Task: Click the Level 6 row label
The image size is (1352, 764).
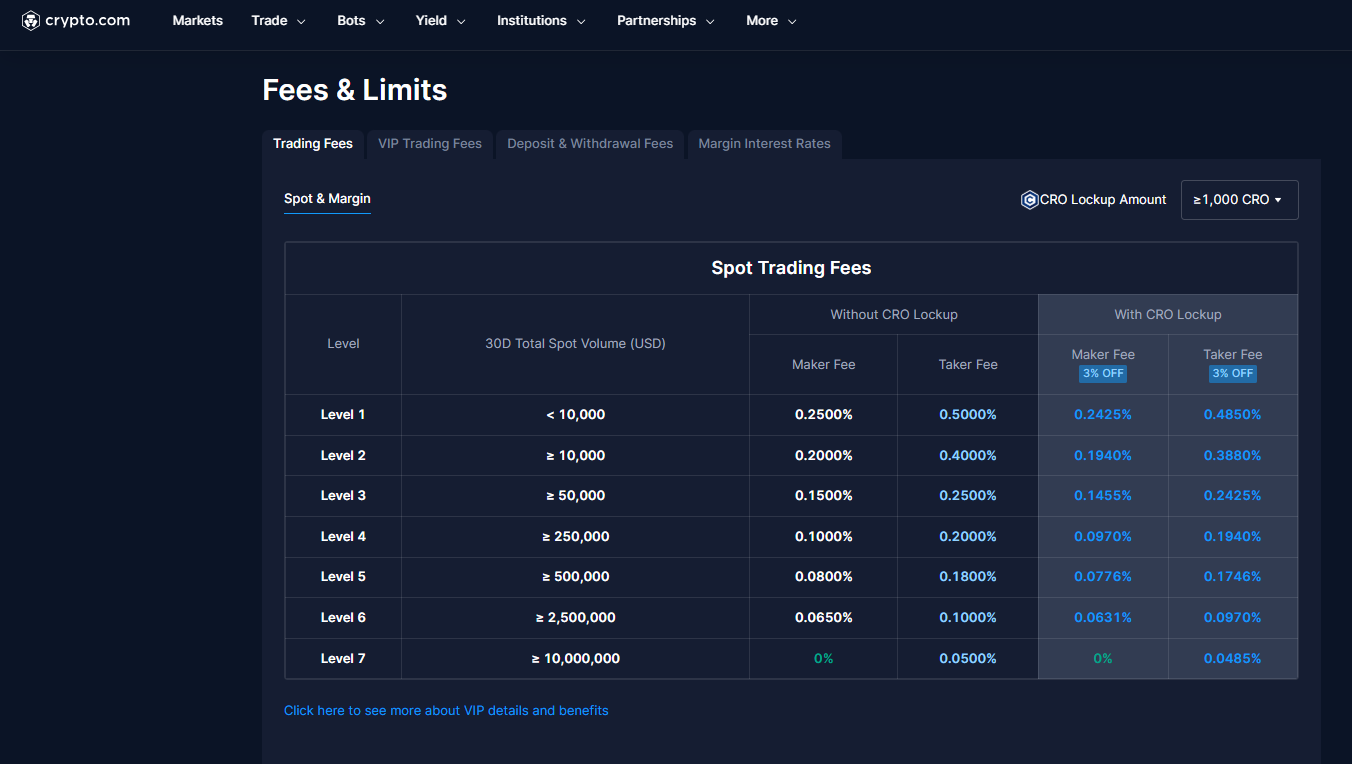Action: point(343,617)
